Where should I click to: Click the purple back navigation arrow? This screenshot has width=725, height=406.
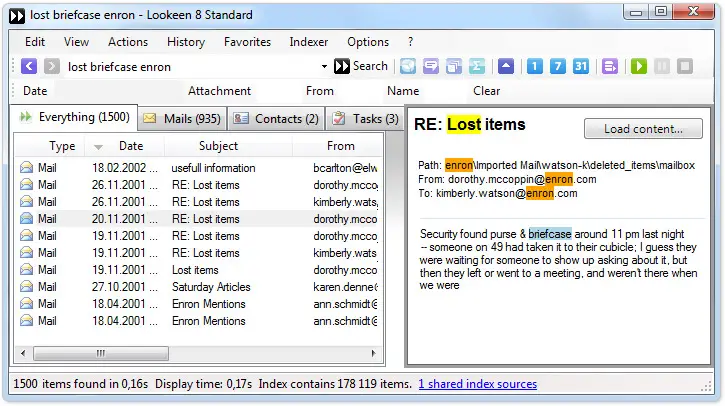[29, 66]
